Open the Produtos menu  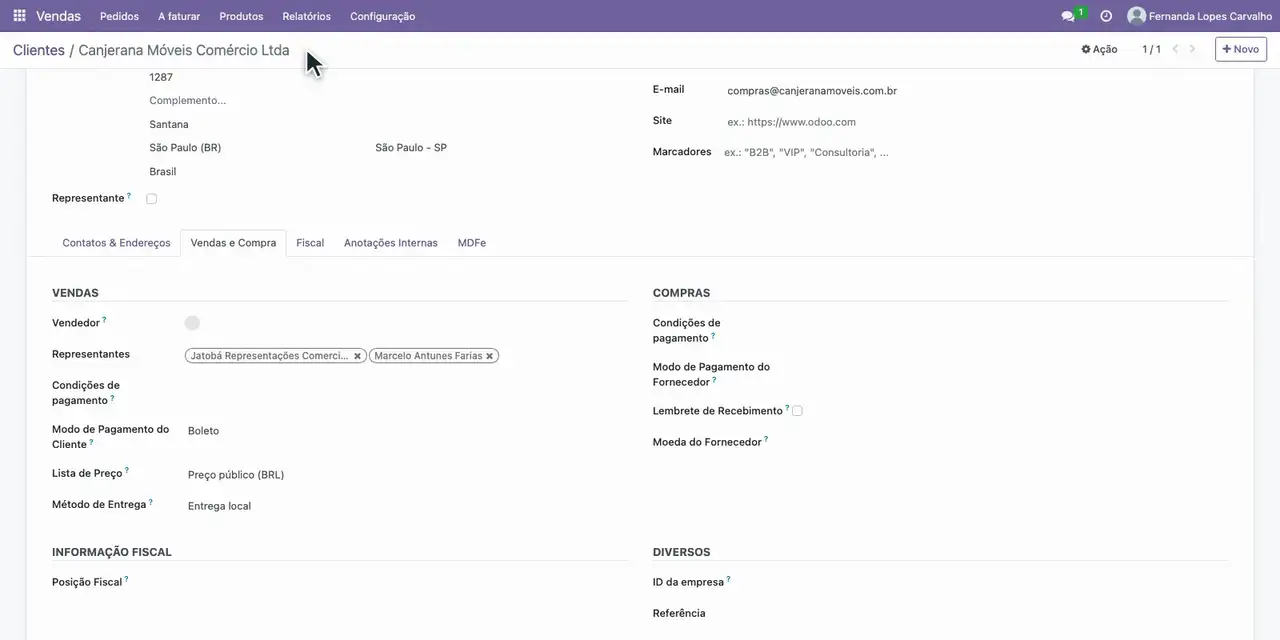(241, 16)
